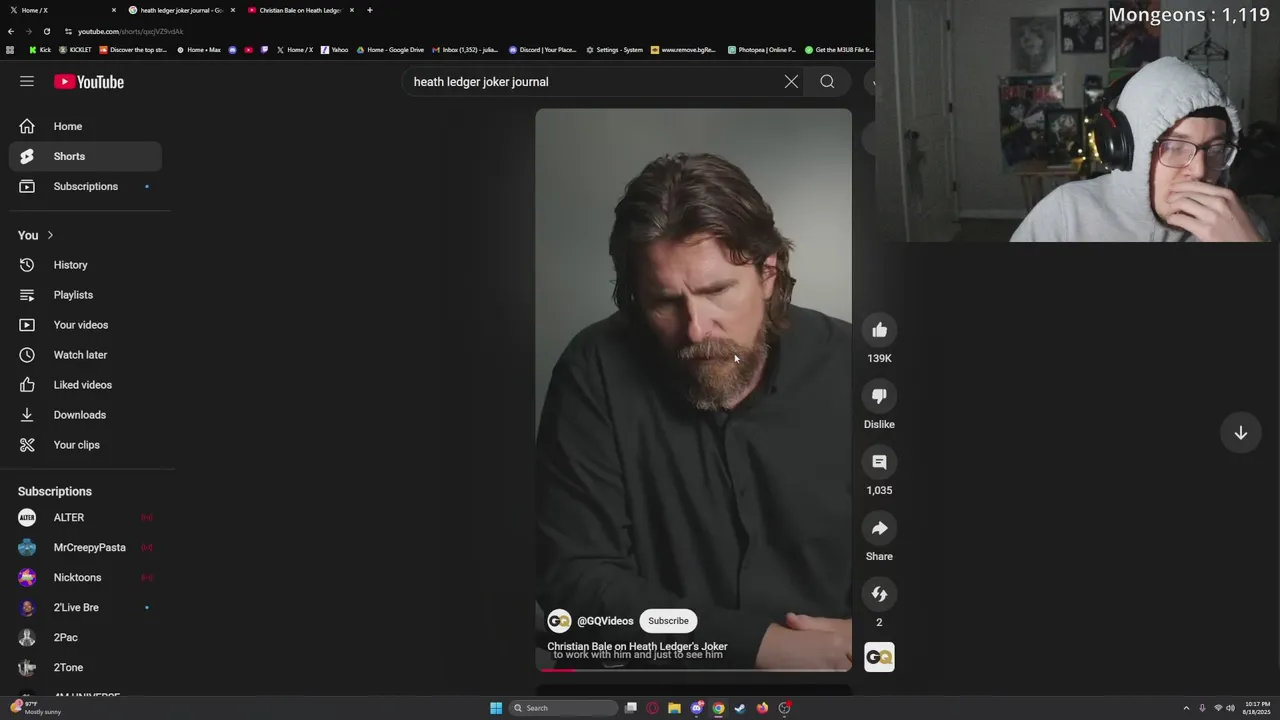This screenshot has width=1280, height=720.
Task: Open the ALTER channel subscription
Action: [86, 517]
